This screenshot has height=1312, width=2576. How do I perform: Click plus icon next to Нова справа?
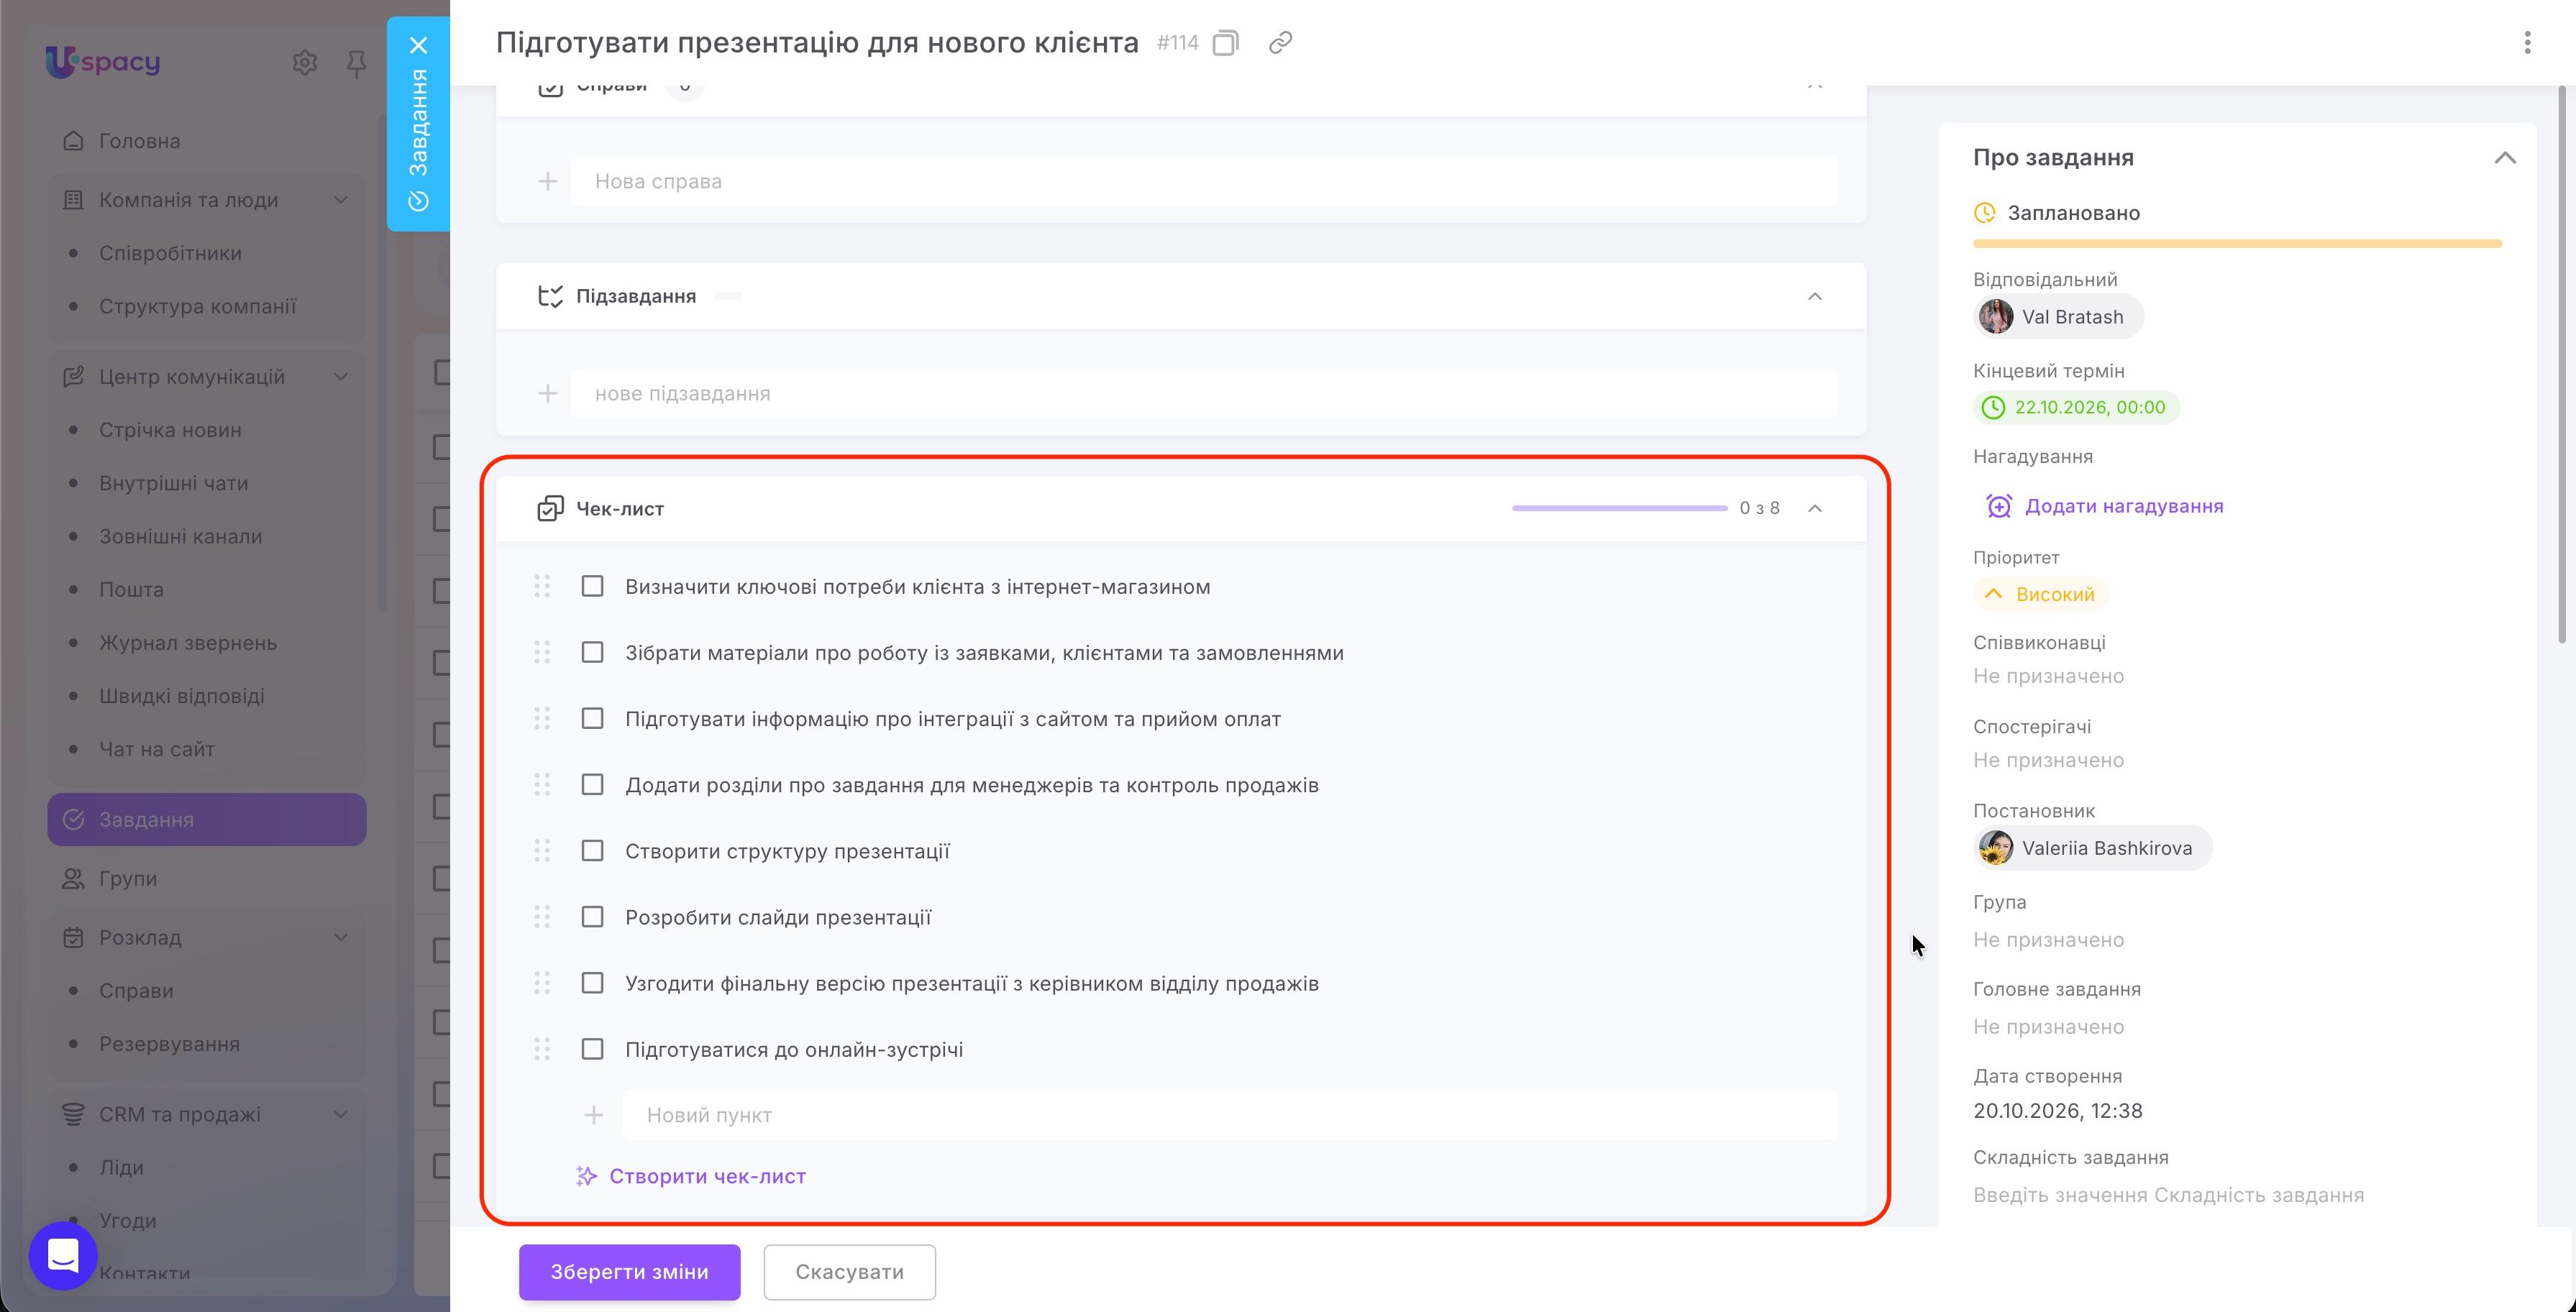point(547,182)
